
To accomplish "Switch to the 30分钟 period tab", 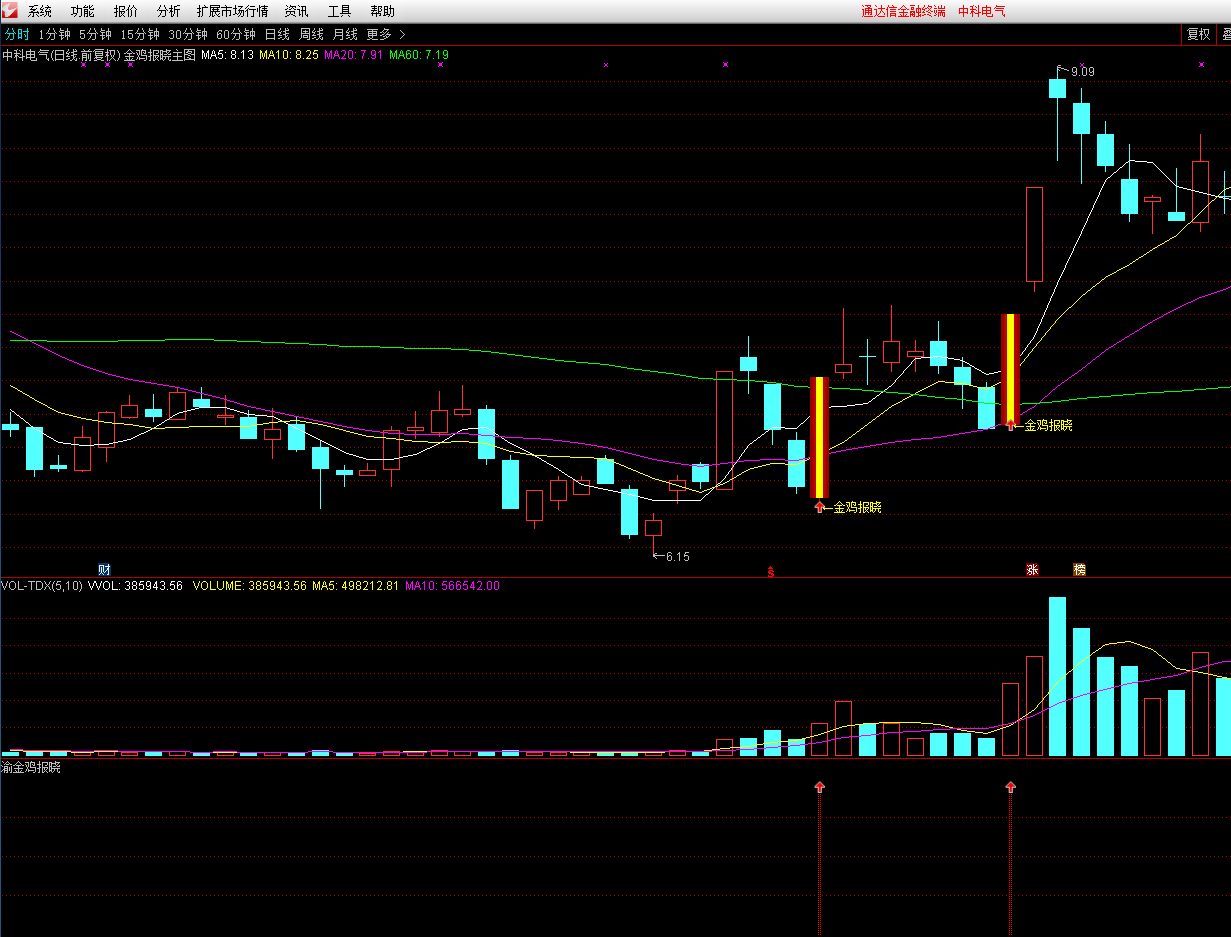I will [x=188, y=34].
